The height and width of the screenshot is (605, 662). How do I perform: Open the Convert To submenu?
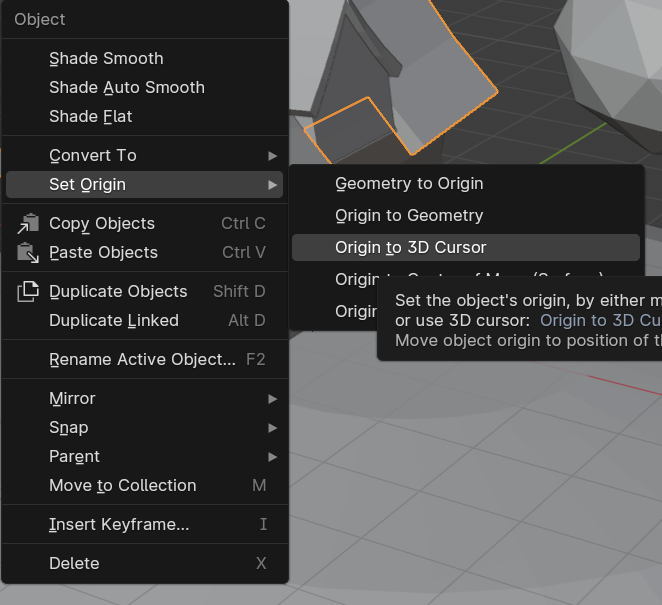pos(144,155)
